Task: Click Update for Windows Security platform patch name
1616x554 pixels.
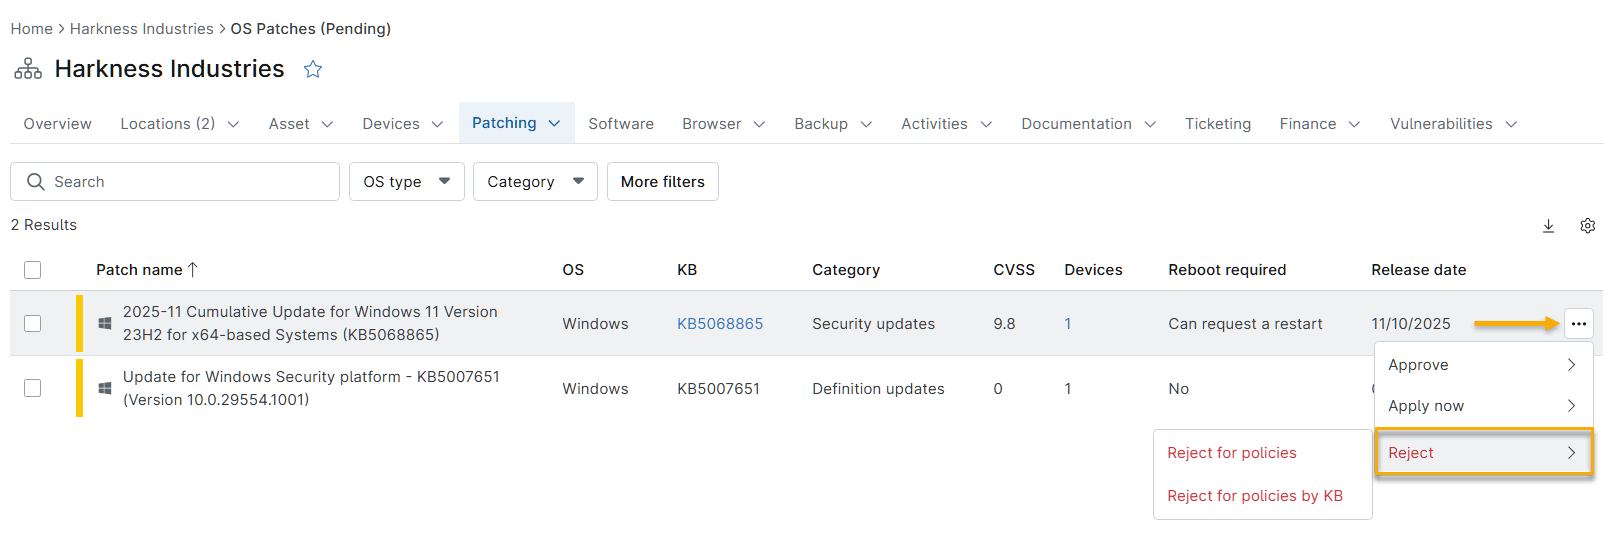Action: click(x=311, y=388)
